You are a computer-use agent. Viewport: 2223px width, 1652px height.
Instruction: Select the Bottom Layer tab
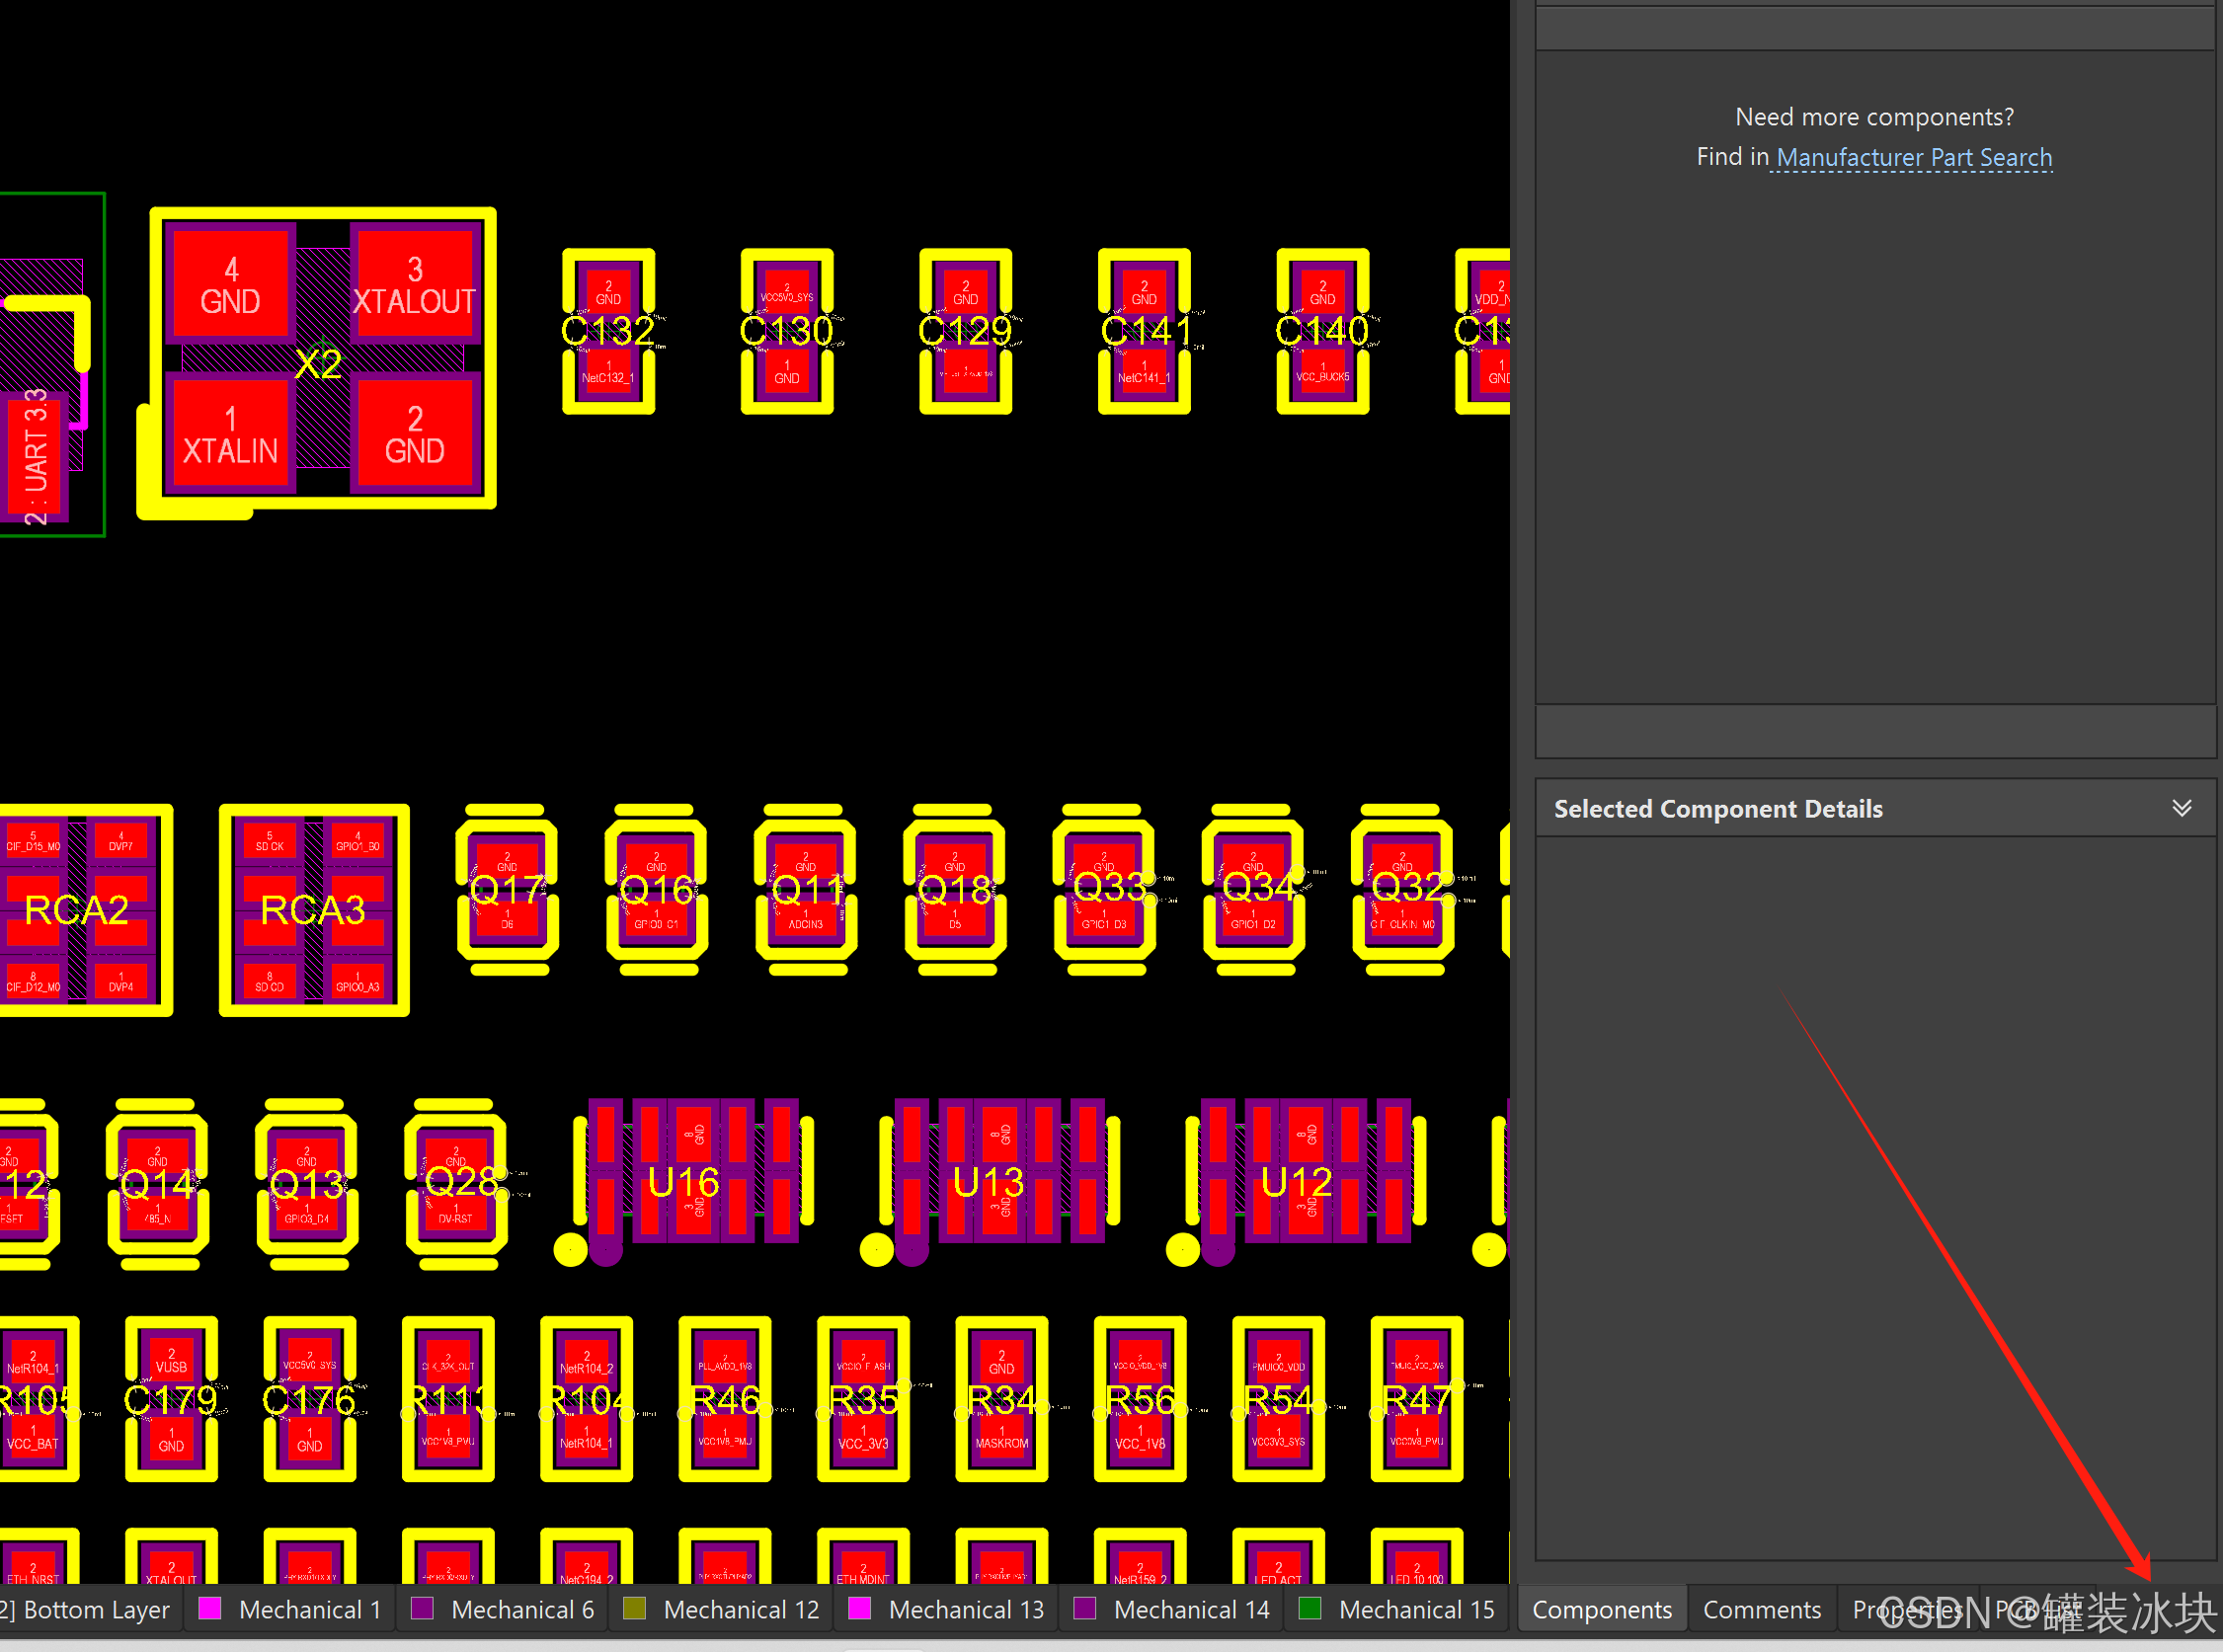pyautogui.click(x=95, y=1609)
